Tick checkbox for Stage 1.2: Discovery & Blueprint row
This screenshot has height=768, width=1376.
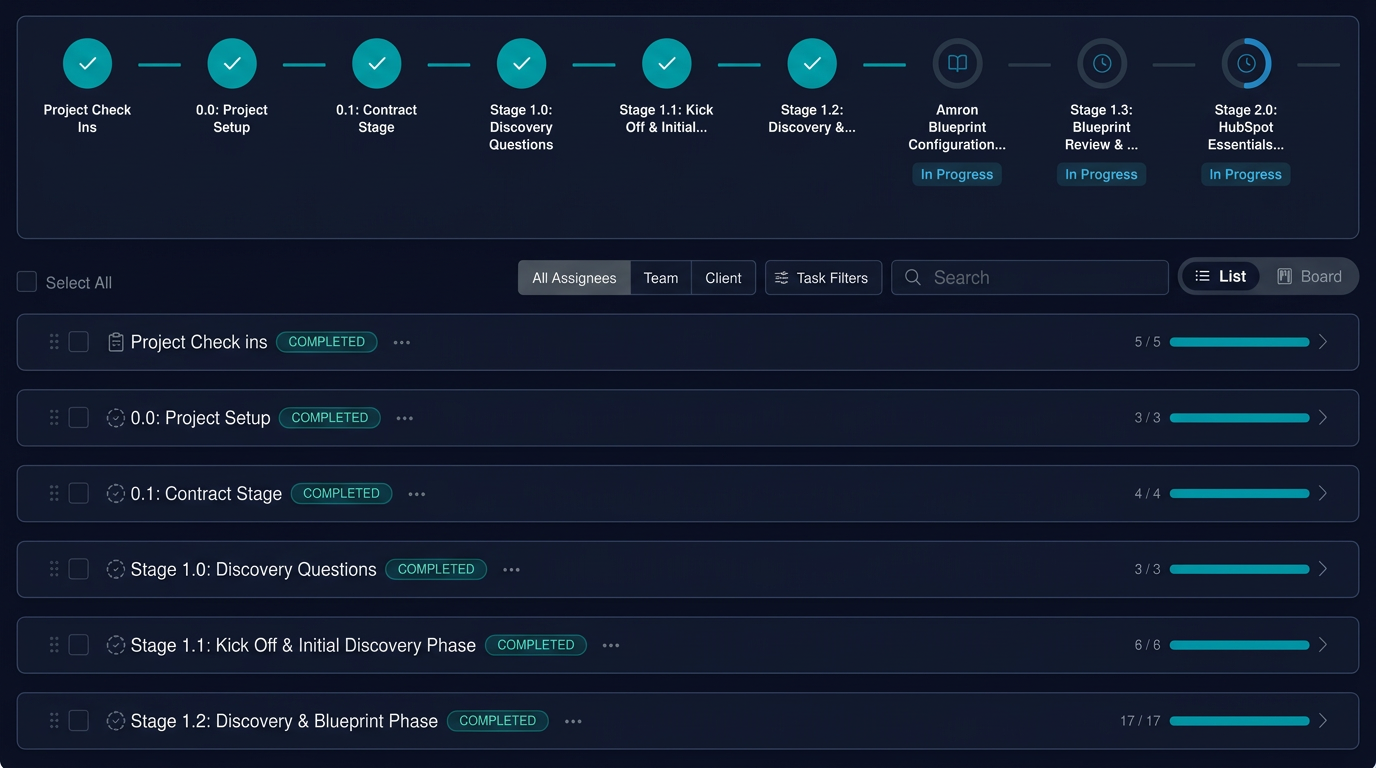click(x=79, y=721)
